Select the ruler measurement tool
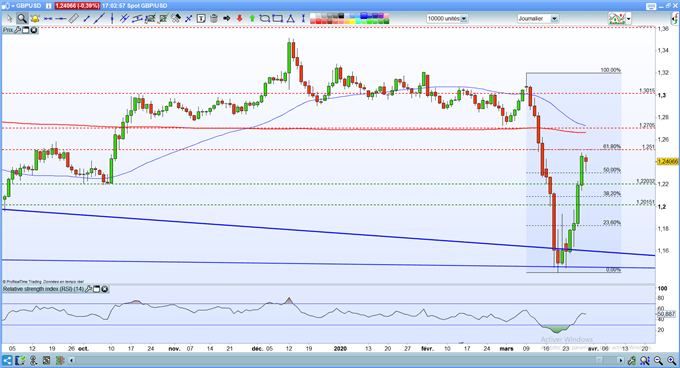This screenshot has width=680, height=368. (x=74, y=19)
